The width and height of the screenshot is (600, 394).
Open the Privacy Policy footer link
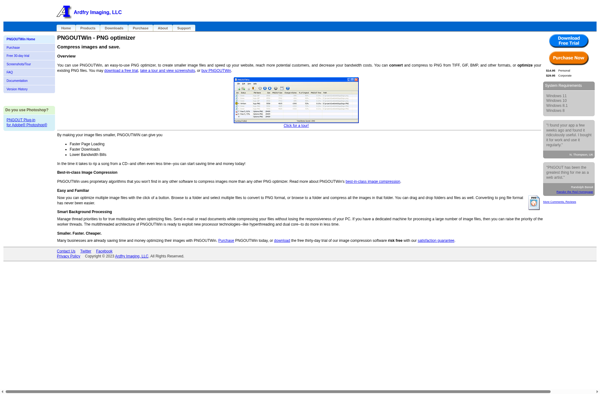click(x=68, y=256)
